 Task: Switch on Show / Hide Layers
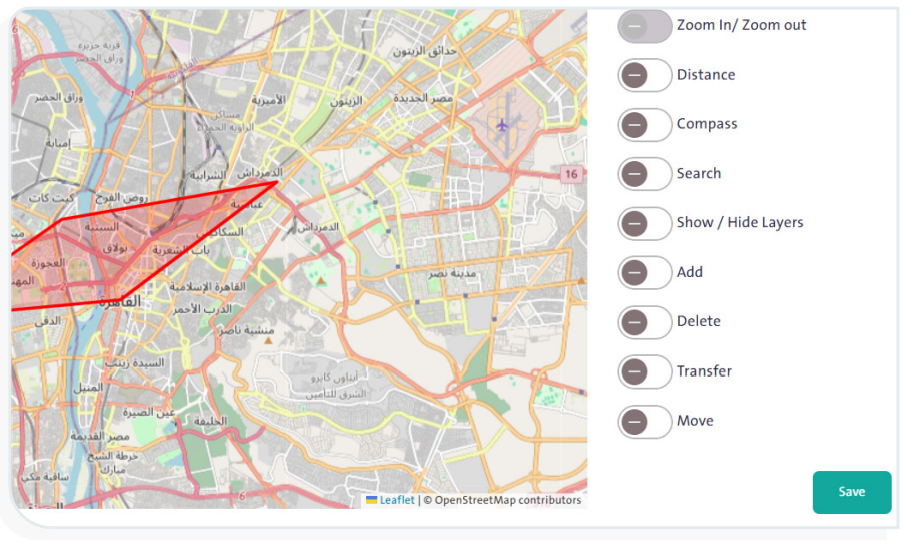tap(644, 223)
